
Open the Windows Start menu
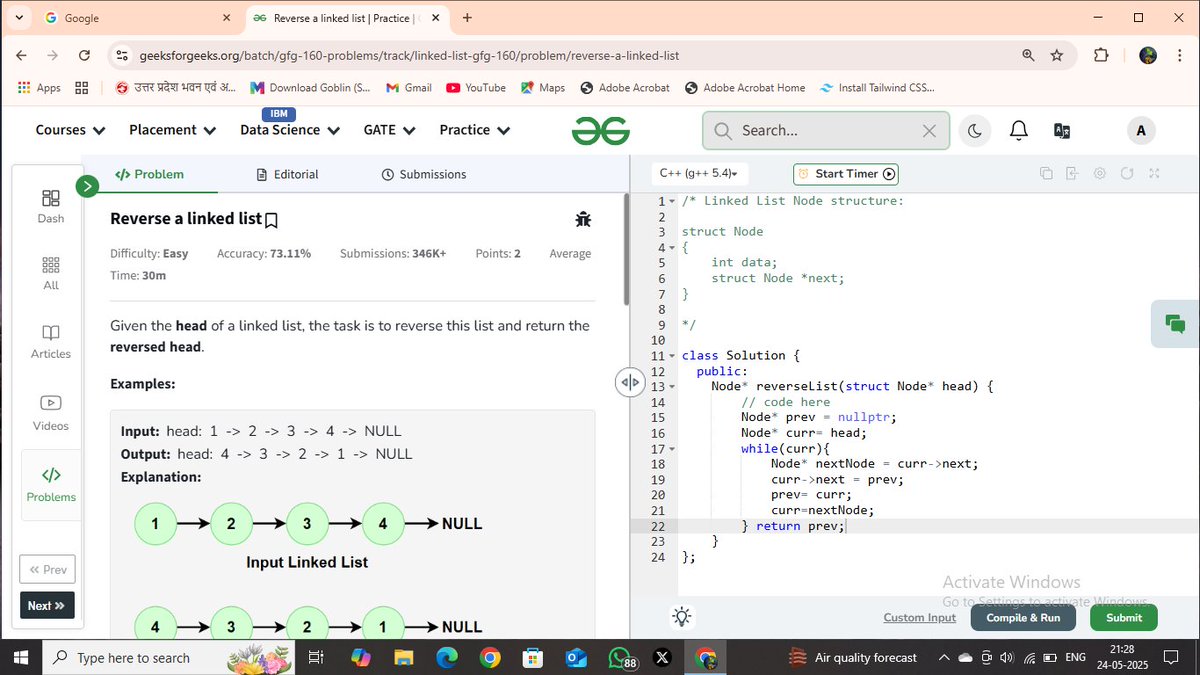[22, 657]
